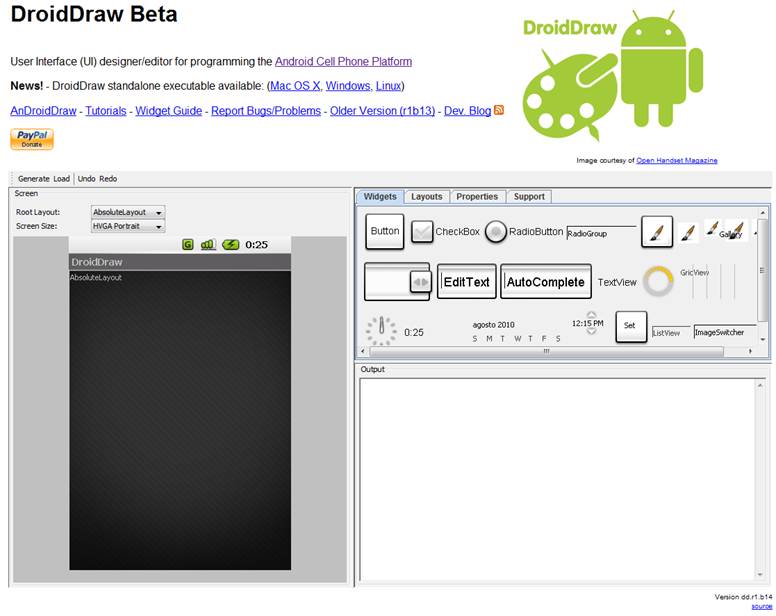Image resolution: width=776 pixels, height=616 pixels.
Task: Select the Spinner widget with arrows
Action: coord(397,282)
